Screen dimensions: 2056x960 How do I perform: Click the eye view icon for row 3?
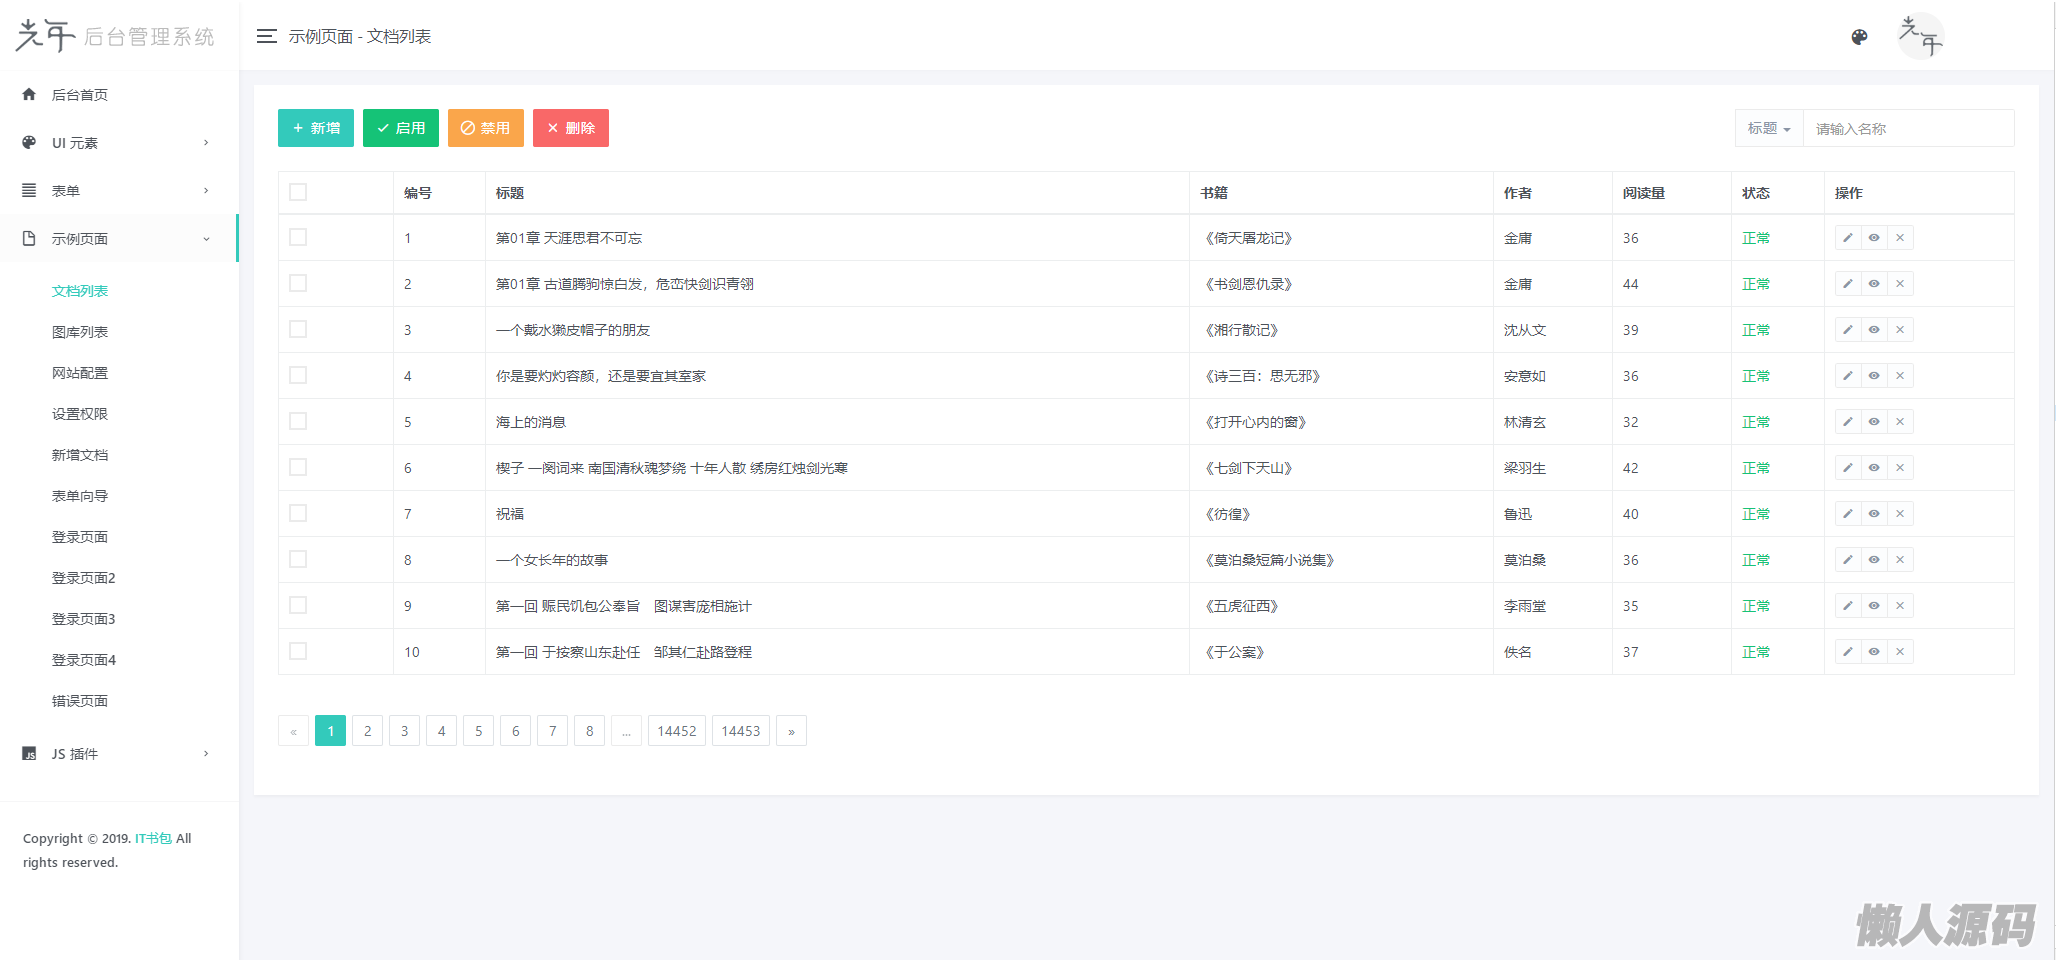click(x=1874, y=330)
